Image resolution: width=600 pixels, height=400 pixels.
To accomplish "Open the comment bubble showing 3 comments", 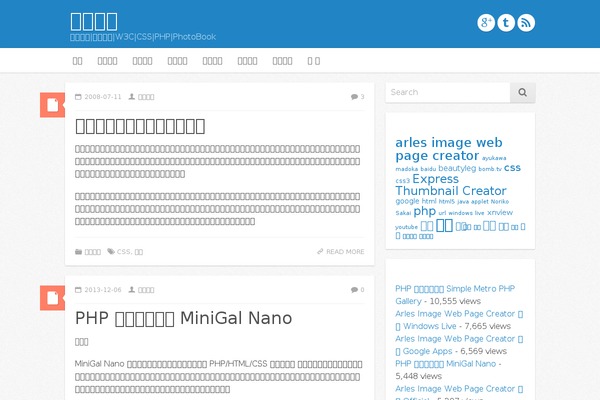I will click(x=357, y=97).
